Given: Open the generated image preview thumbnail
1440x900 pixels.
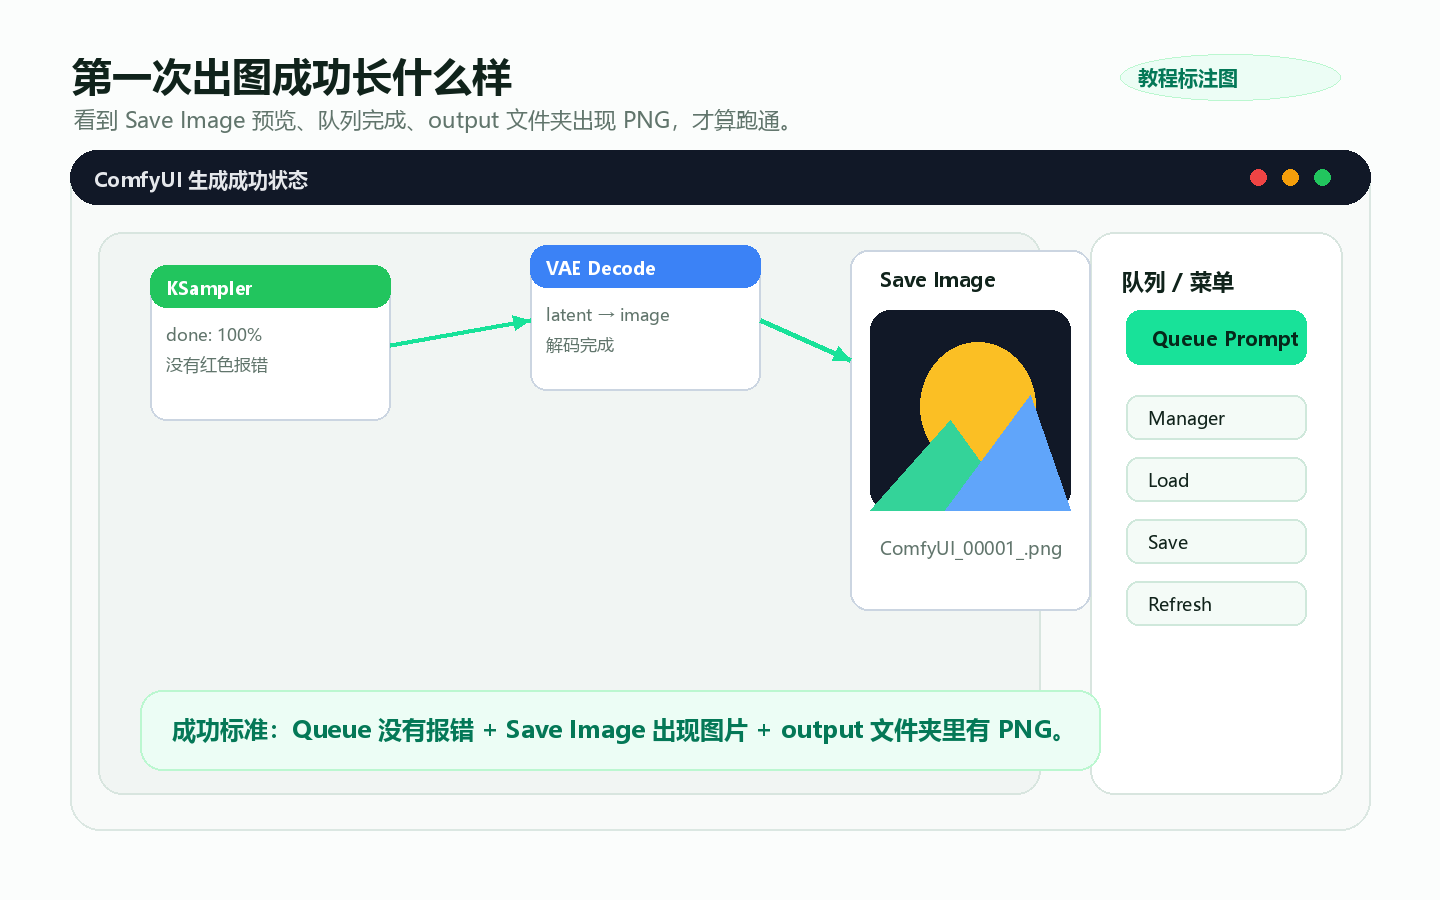Looking at the screenshot, I should pos(970,411).
